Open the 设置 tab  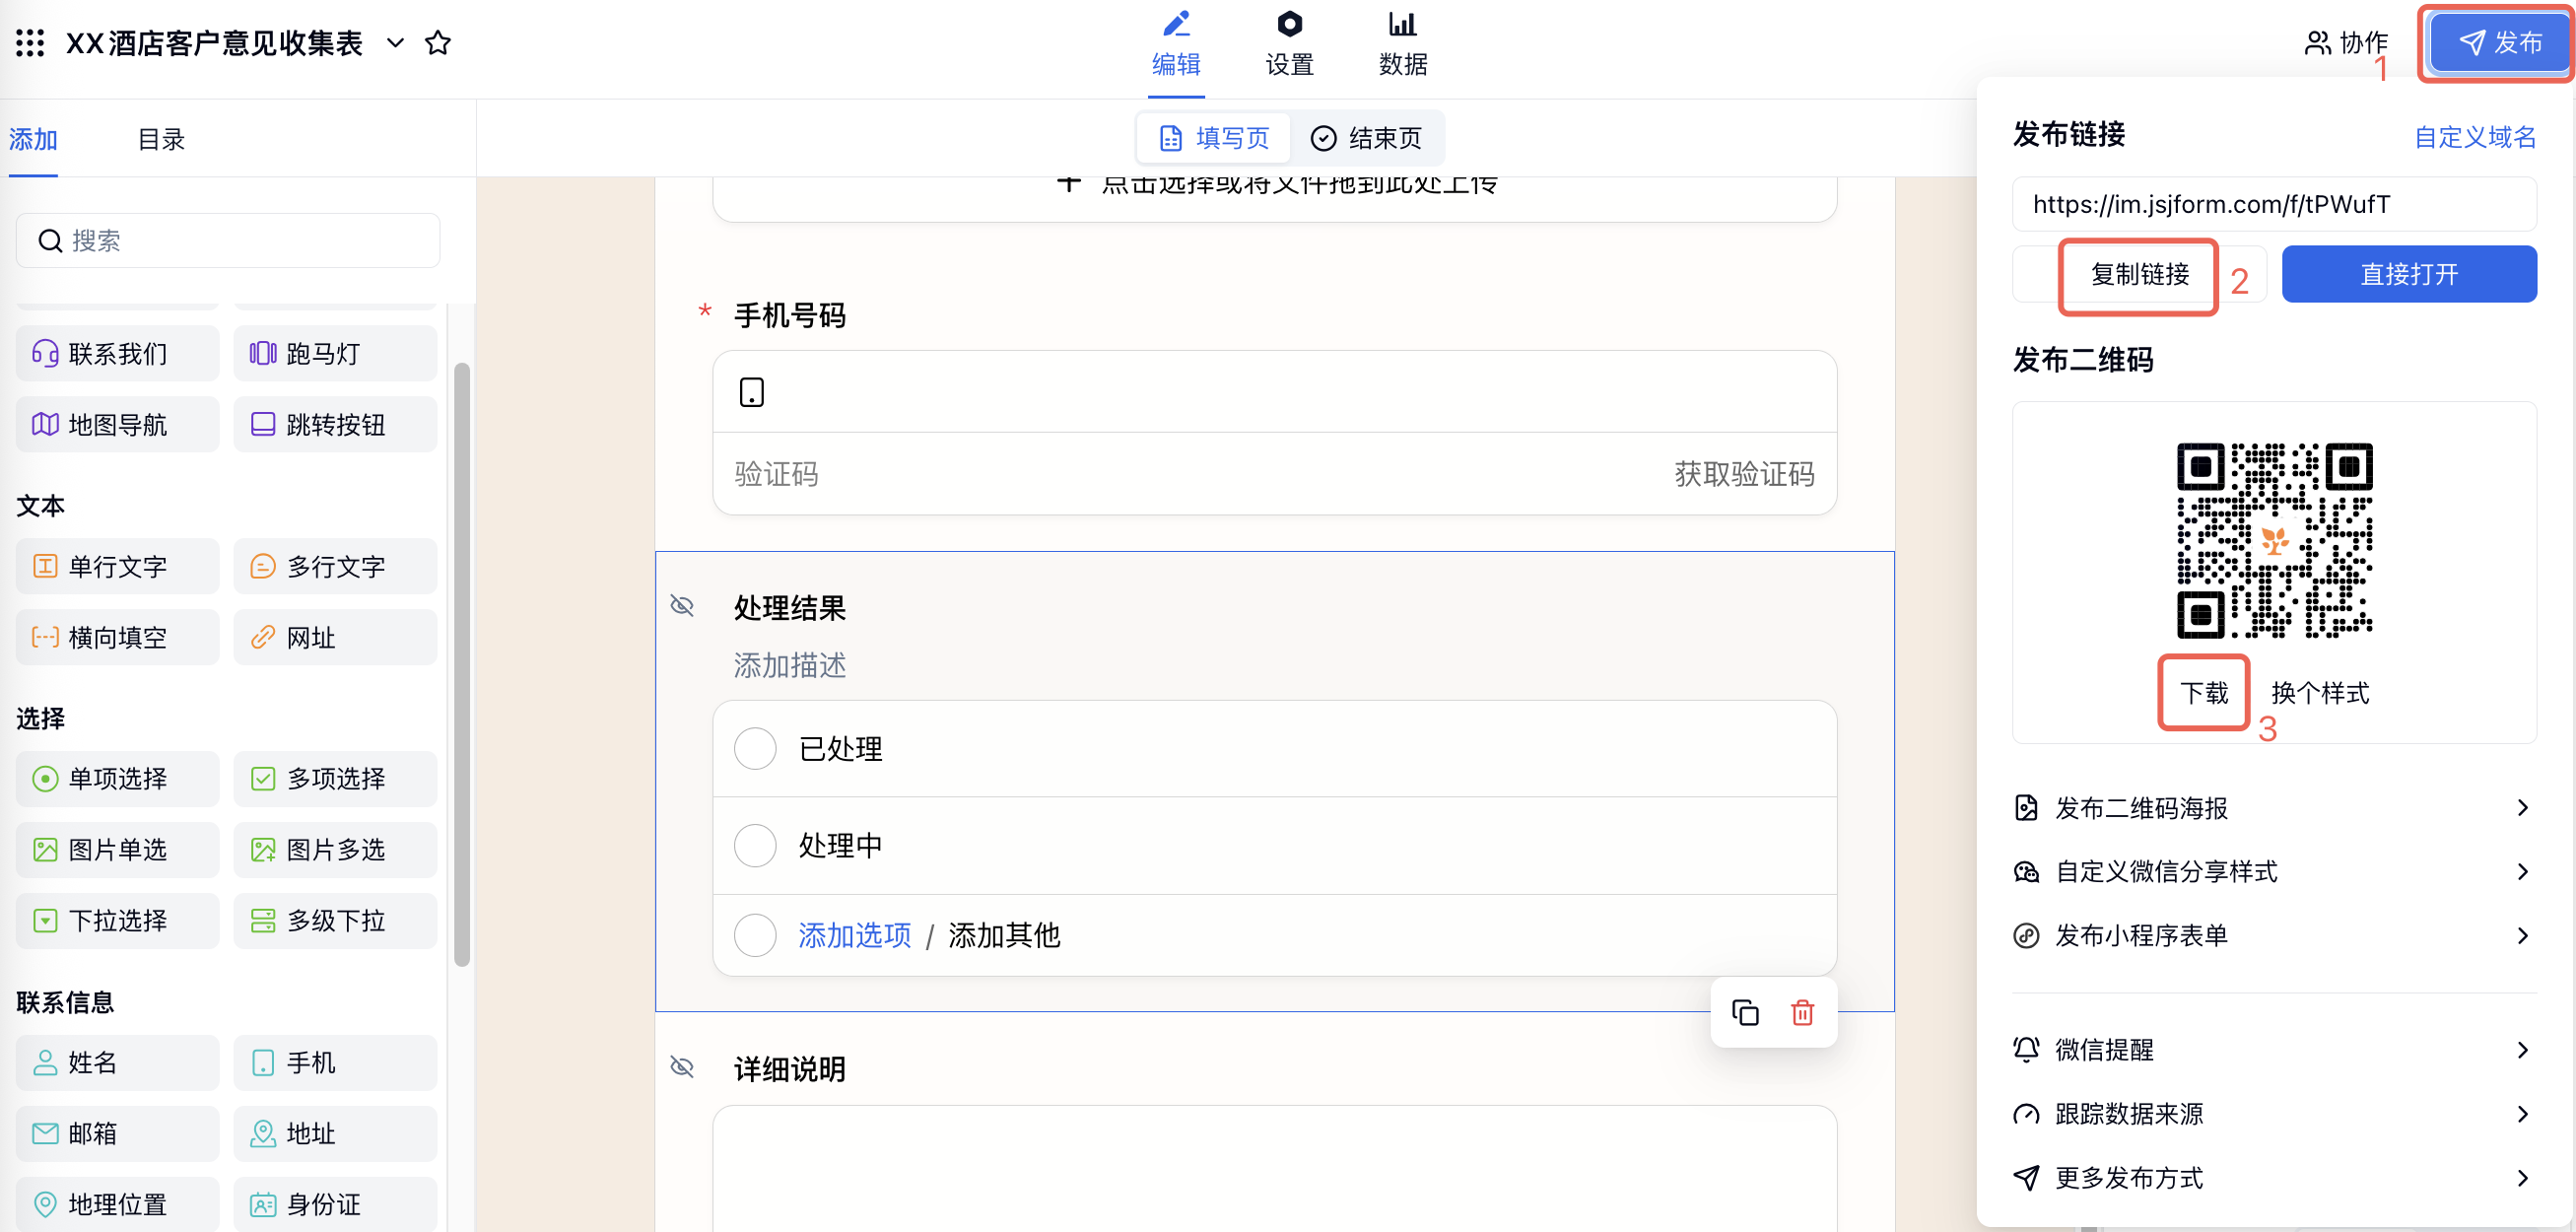(1289, 45)
